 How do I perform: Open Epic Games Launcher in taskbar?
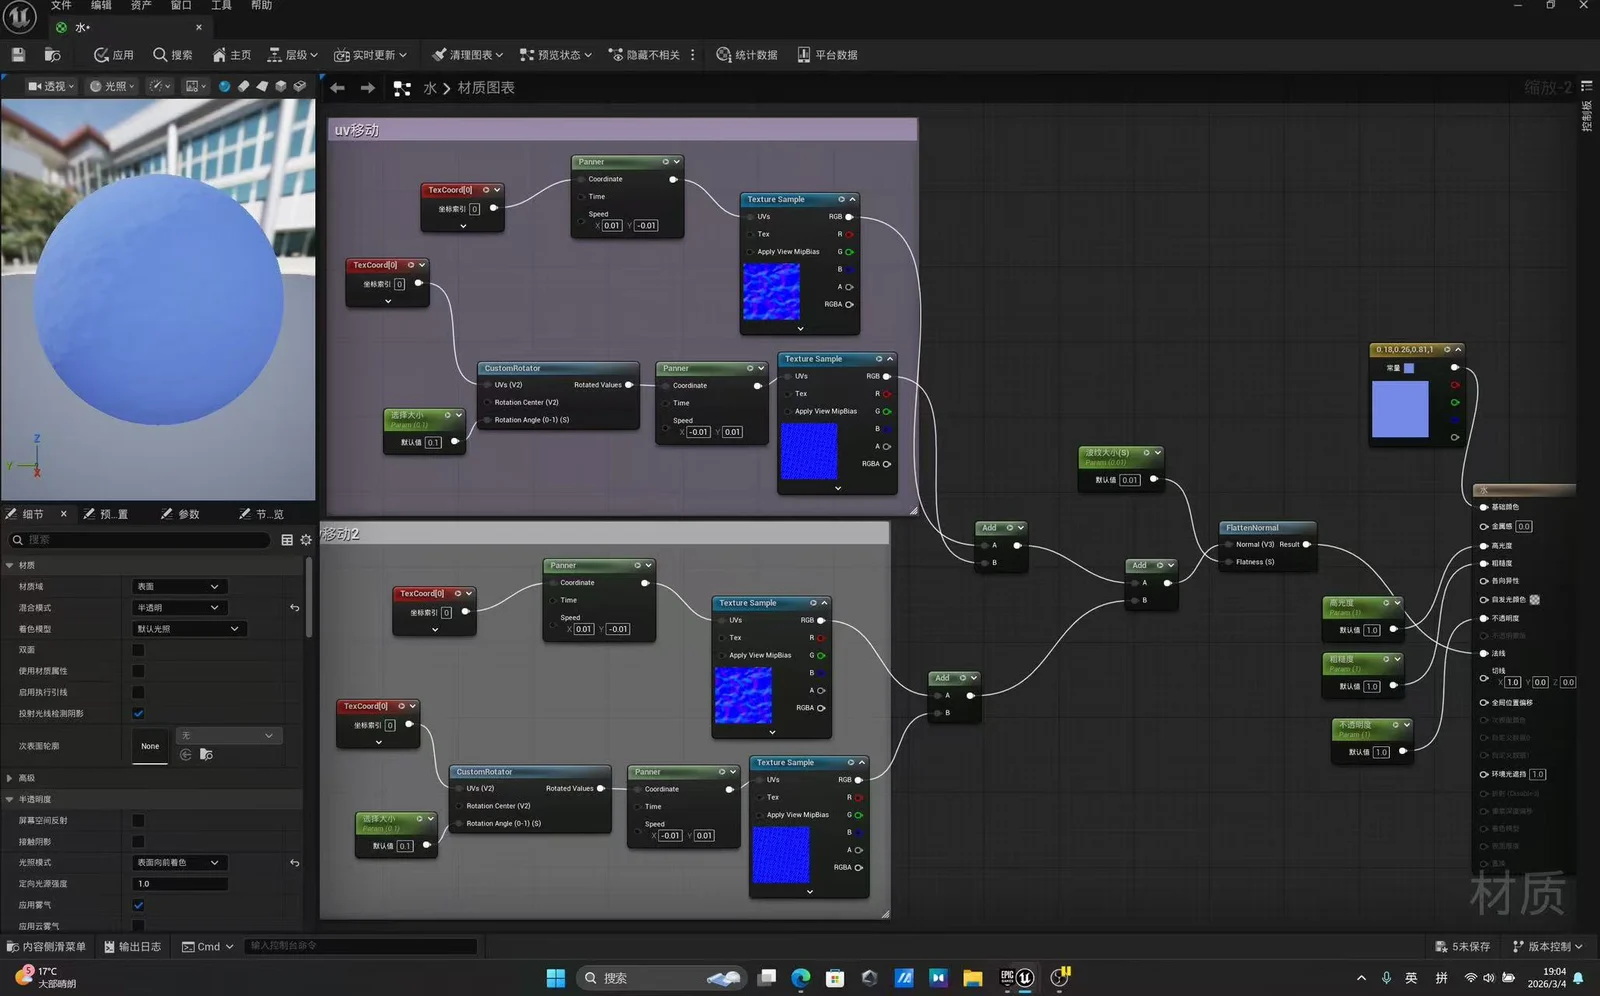(1006, 978)
